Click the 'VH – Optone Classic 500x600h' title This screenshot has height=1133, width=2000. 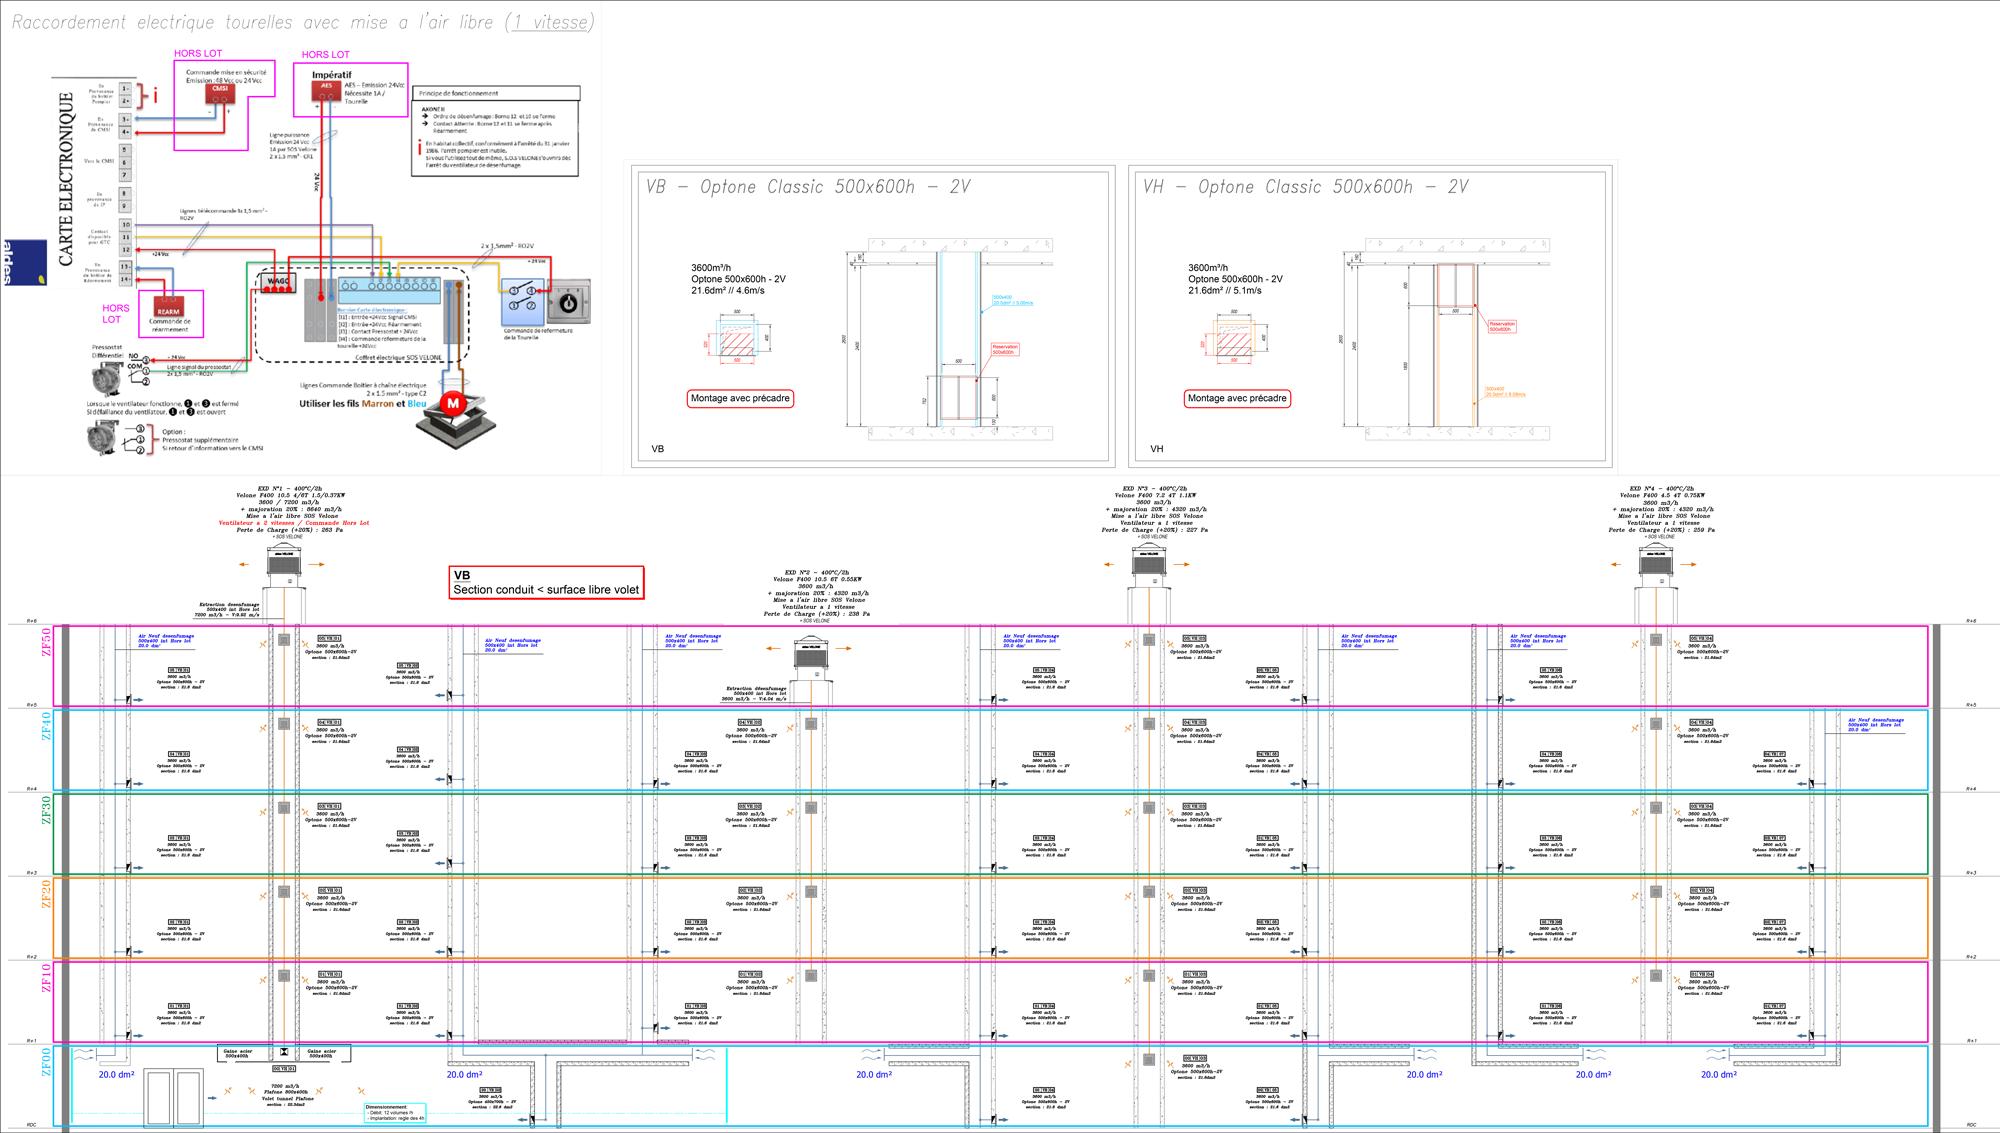point(1306,187)
